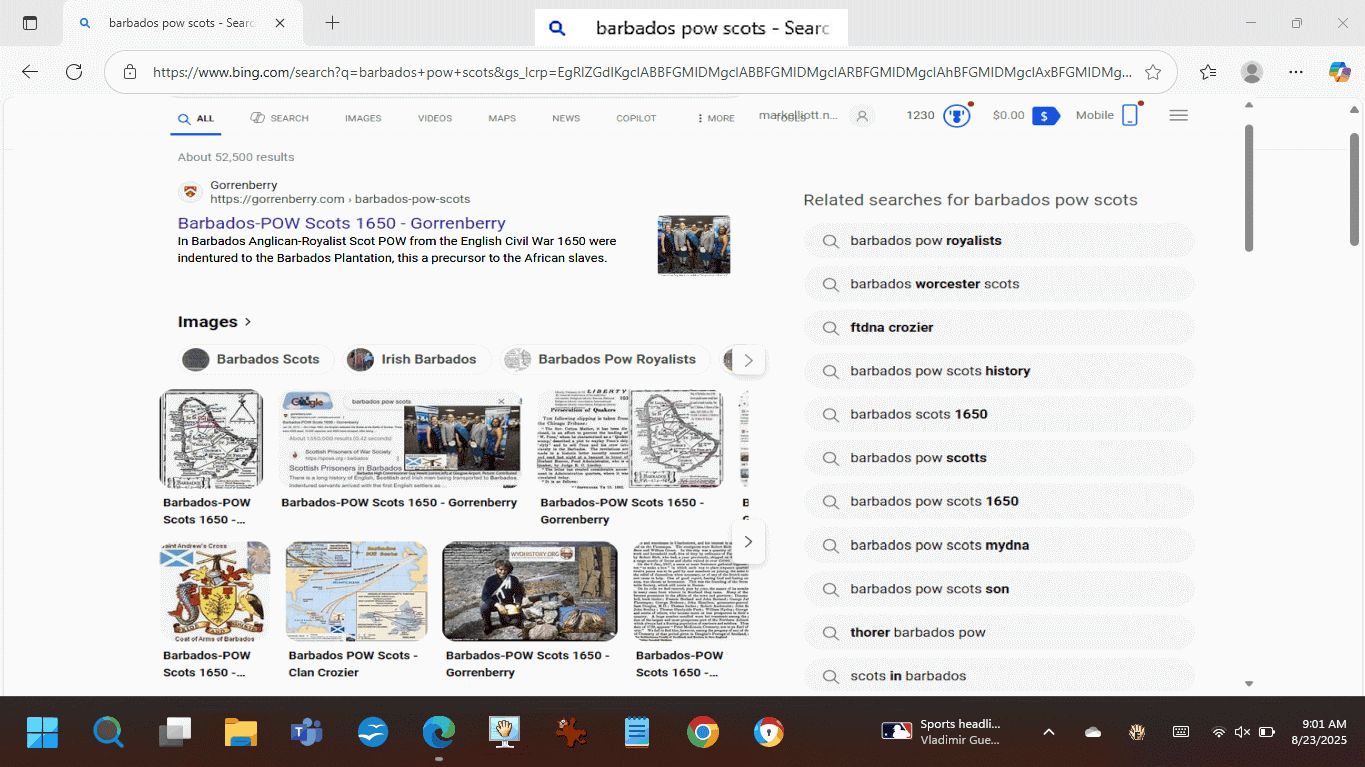Switch to the IMAGES search tab
Screen dimensions: 1365x767
[363, 118]
